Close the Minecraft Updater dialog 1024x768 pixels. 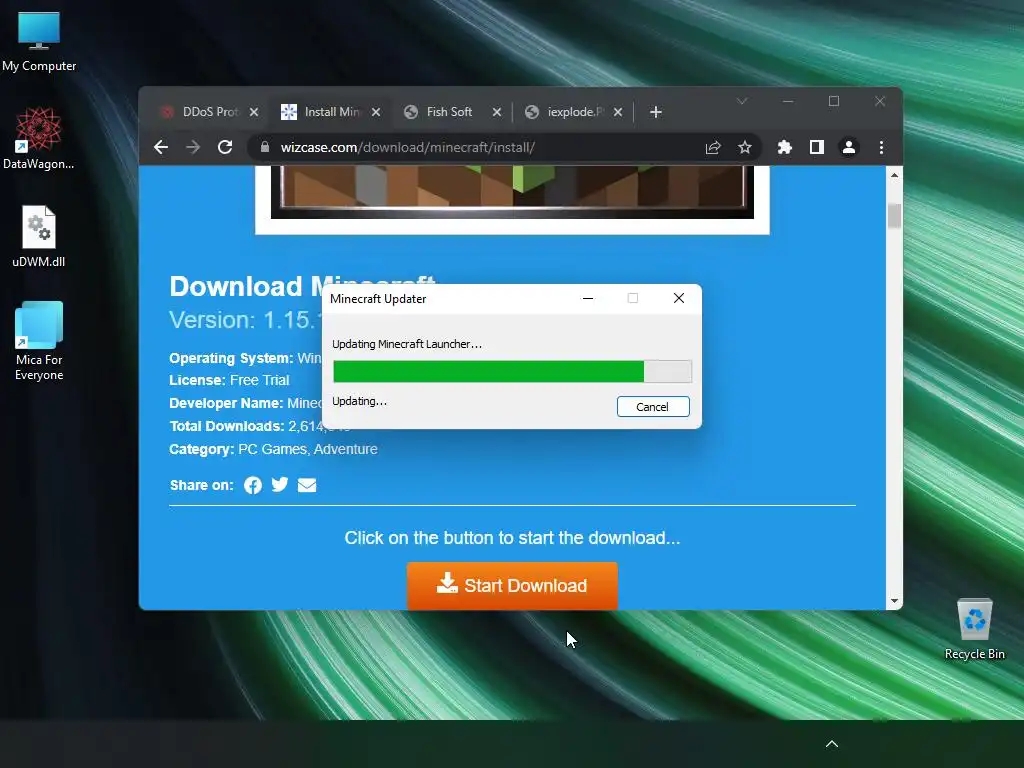tap(679, 298)
